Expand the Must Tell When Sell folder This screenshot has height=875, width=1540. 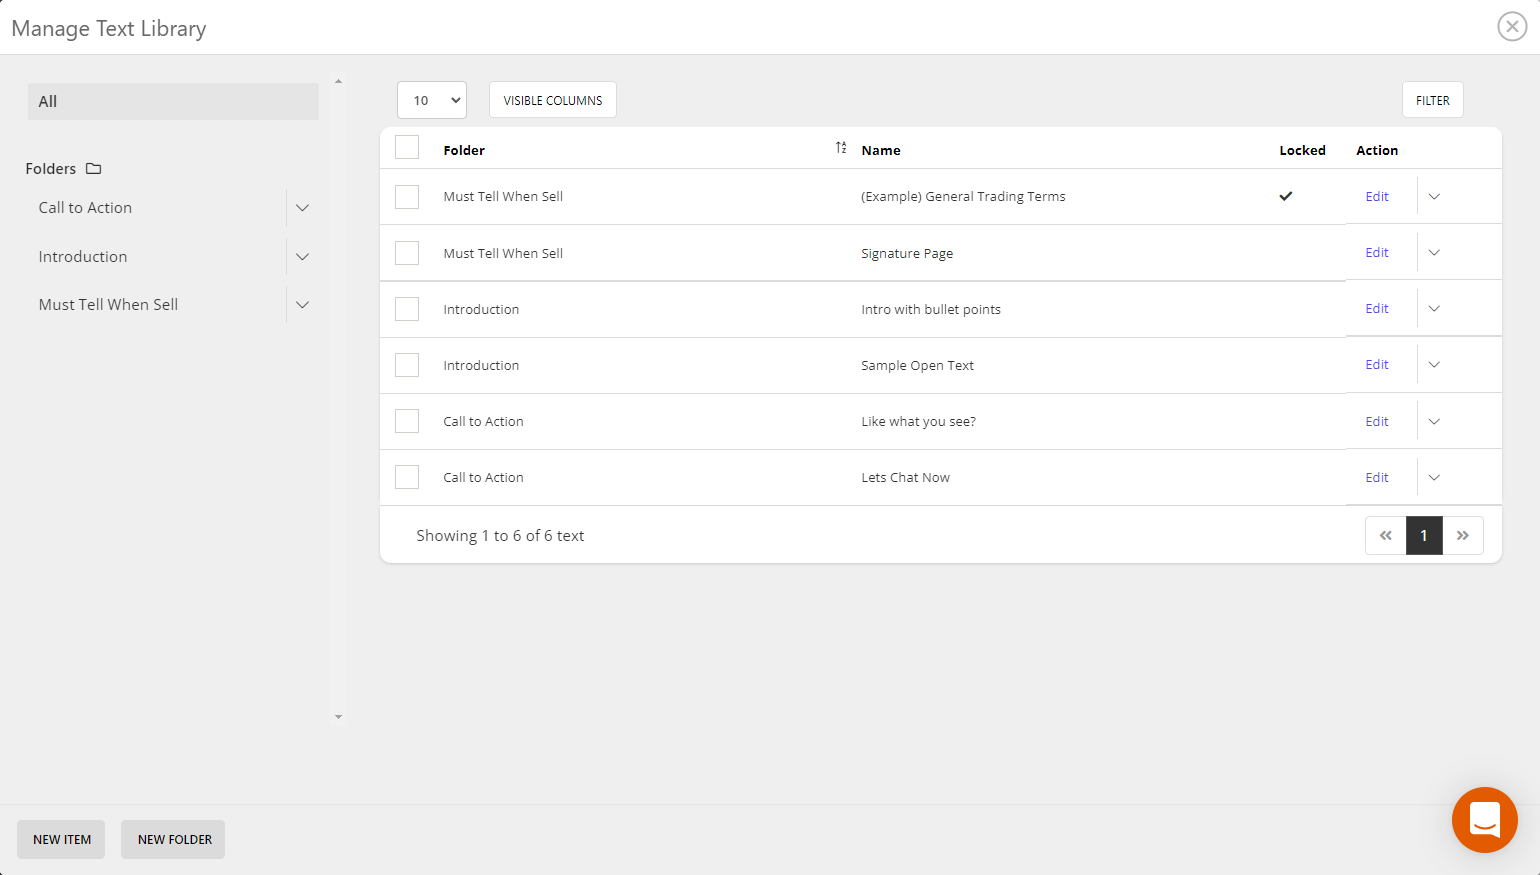(302, 305)
